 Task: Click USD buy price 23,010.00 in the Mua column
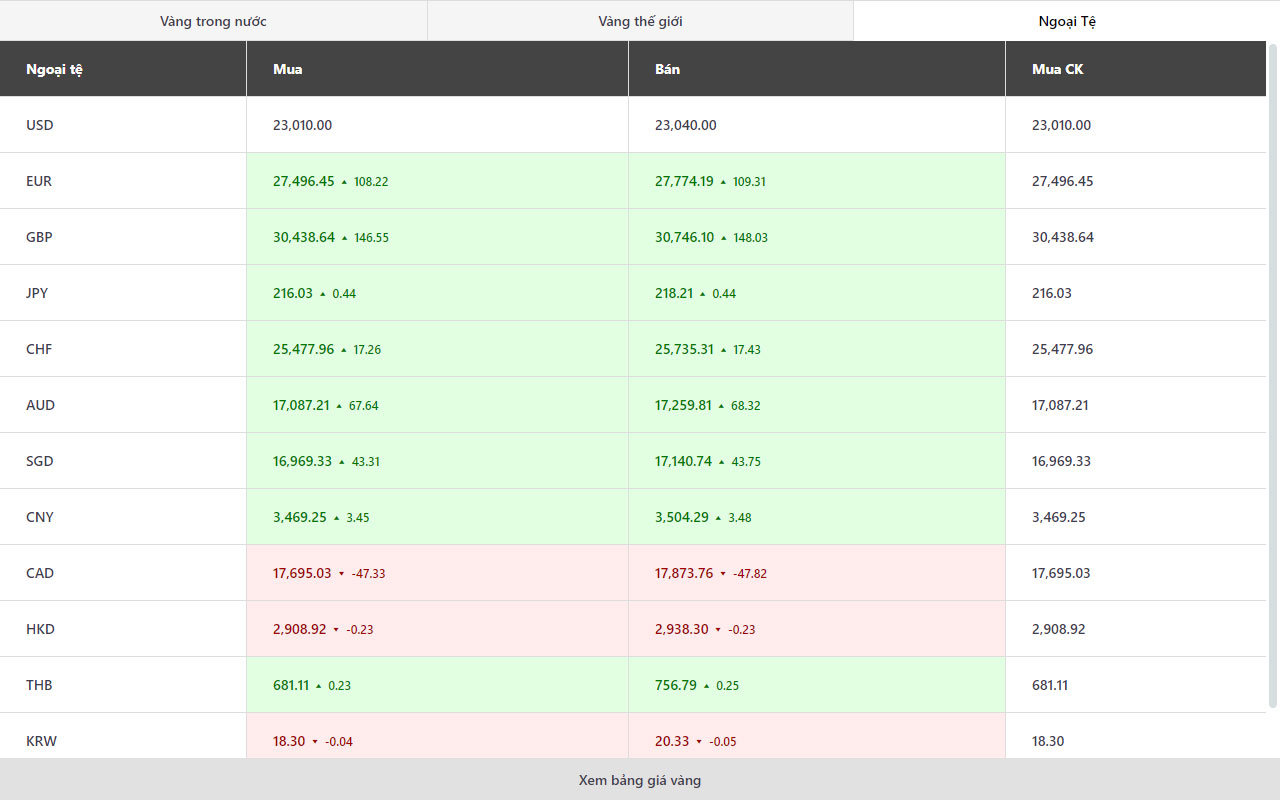tap(302, 125)
